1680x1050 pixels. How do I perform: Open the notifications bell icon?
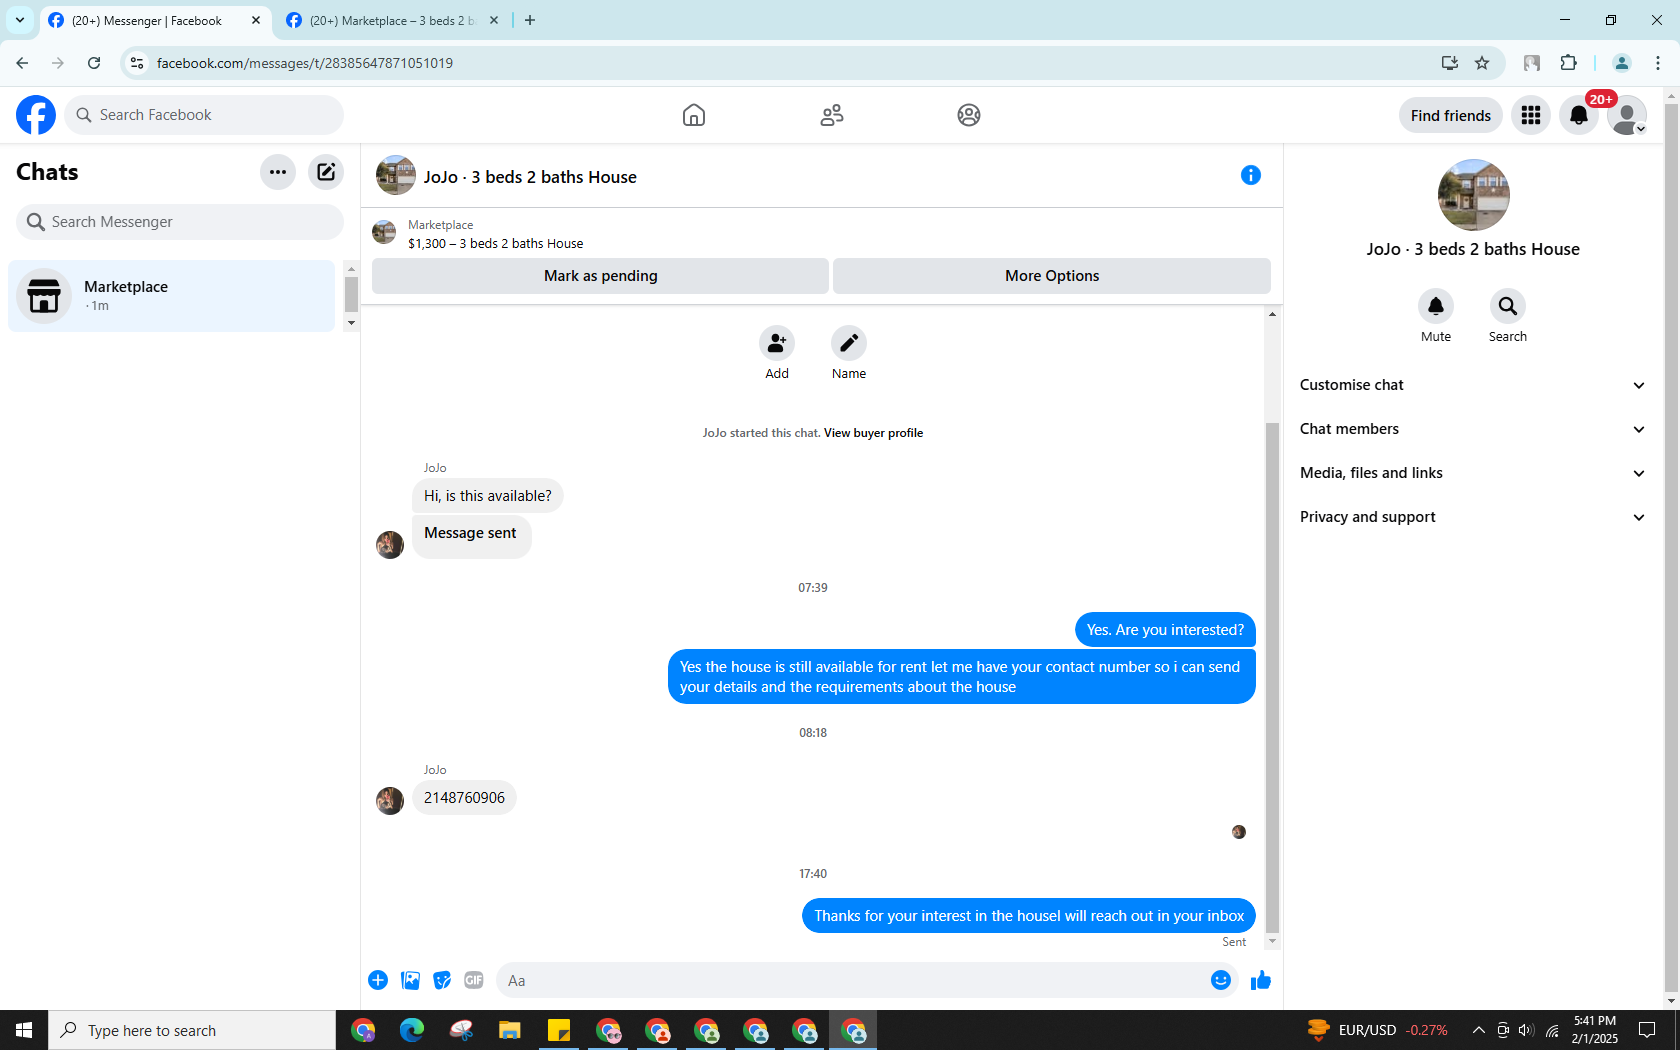[1579, 115]
